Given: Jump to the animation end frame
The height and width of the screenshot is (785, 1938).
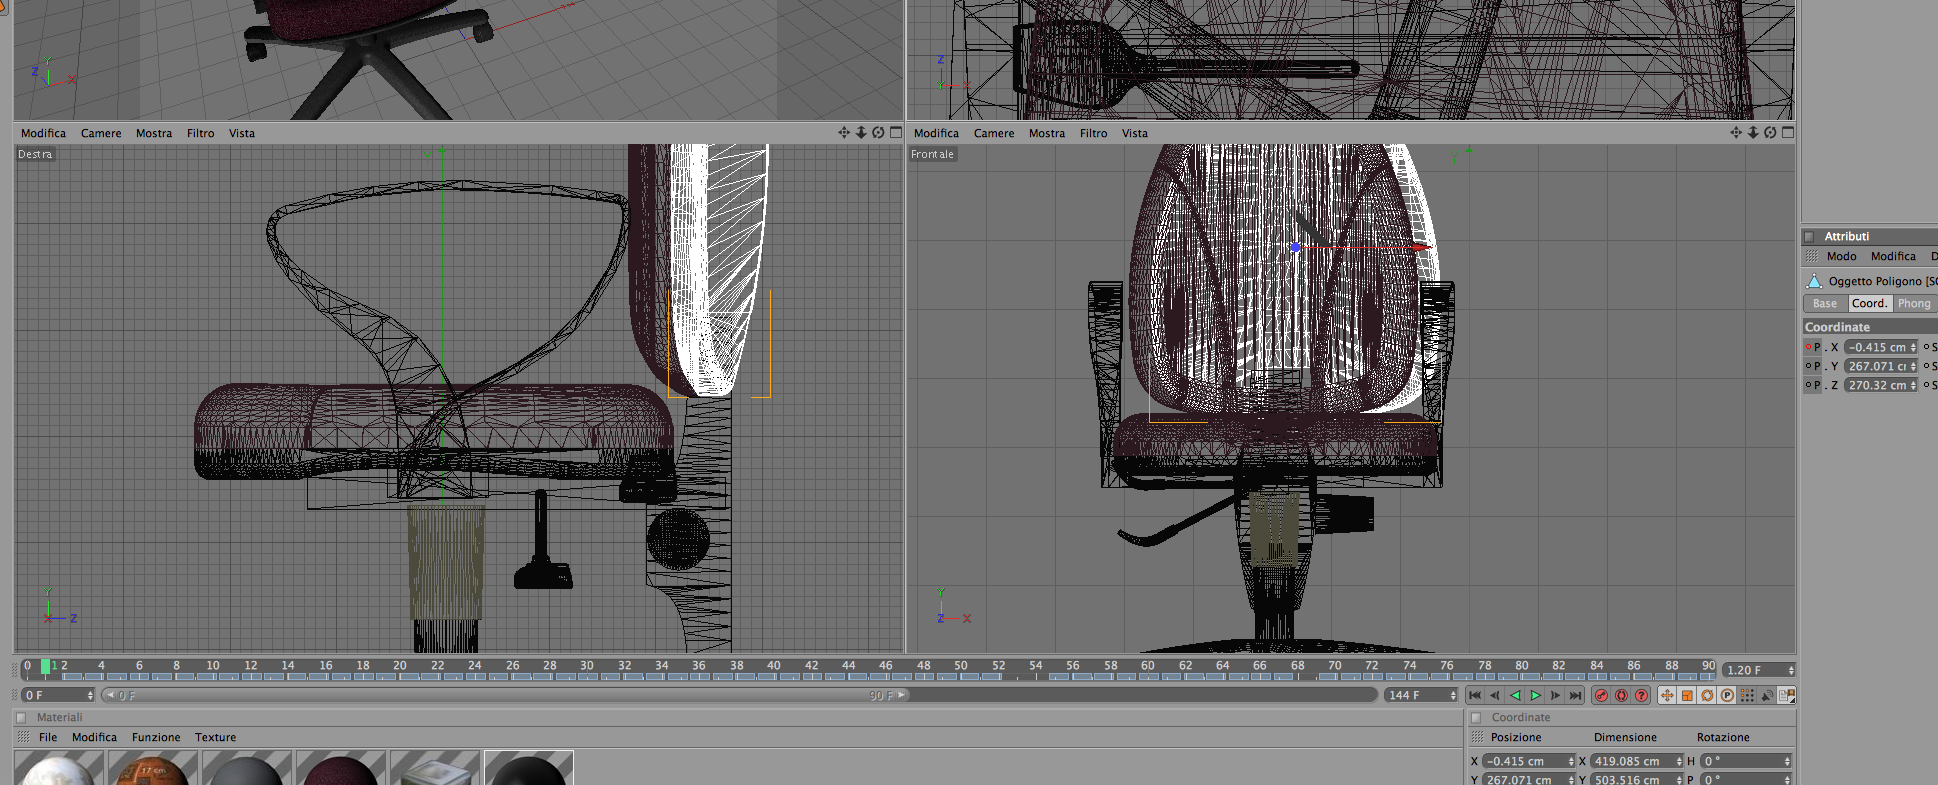Looking at the screenshot, I should 1576,695.
